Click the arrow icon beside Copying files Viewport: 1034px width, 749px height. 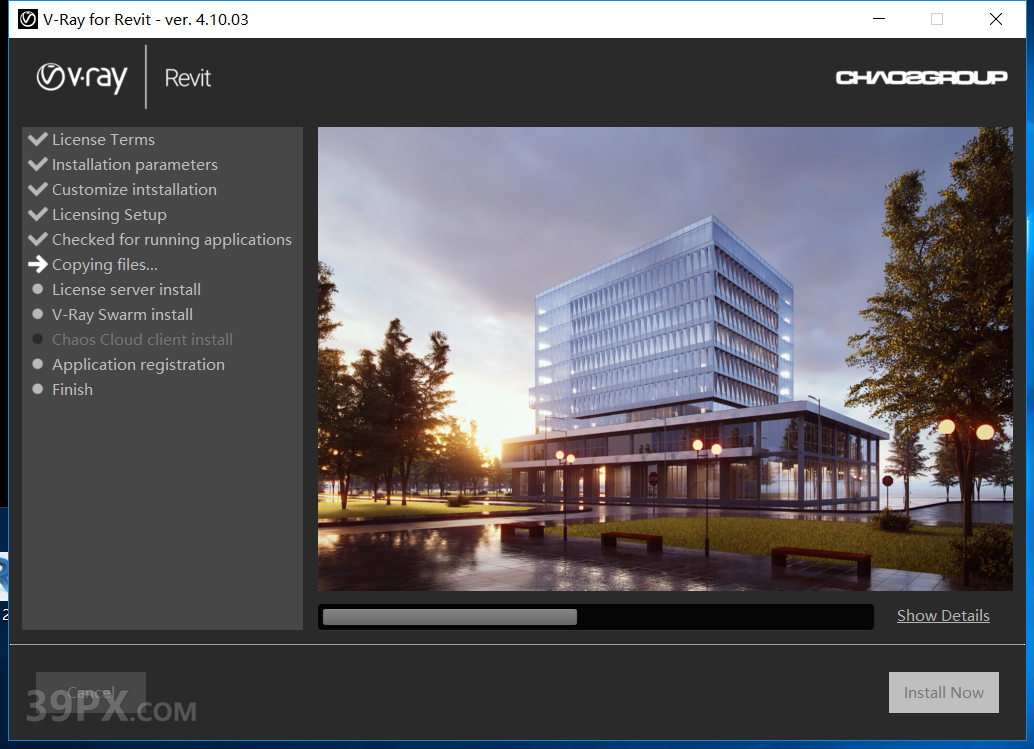point(38,264)
